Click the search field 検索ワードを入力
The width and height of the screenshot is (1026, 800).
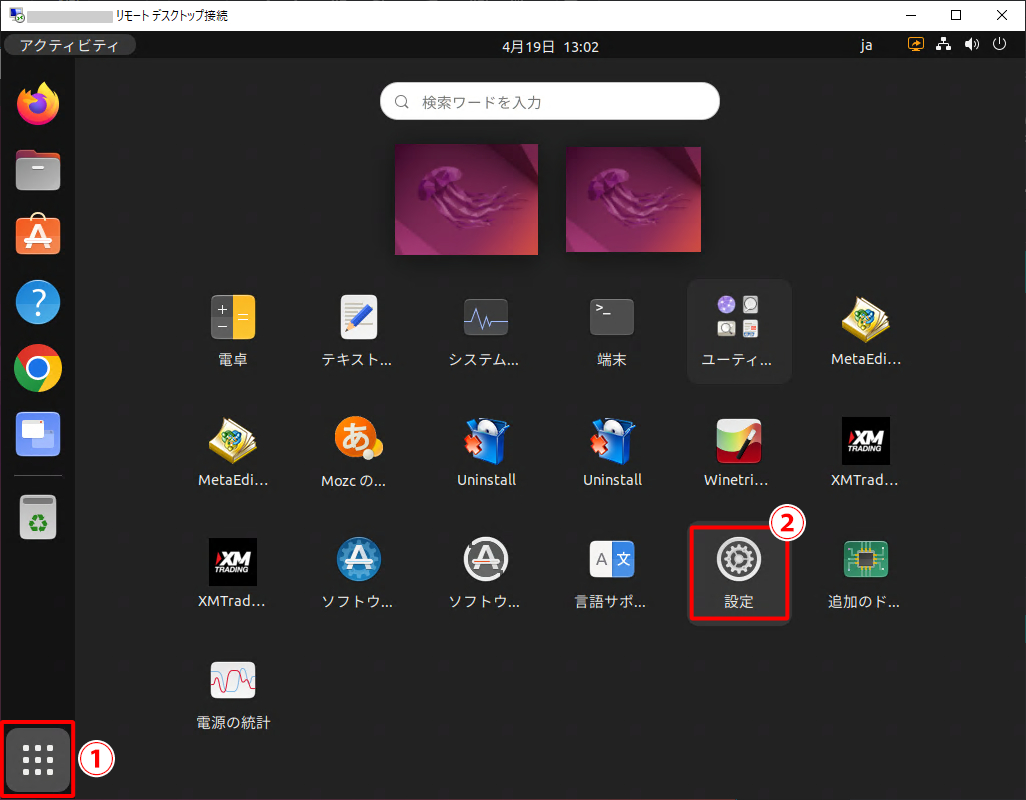click(x=550, y=102)
